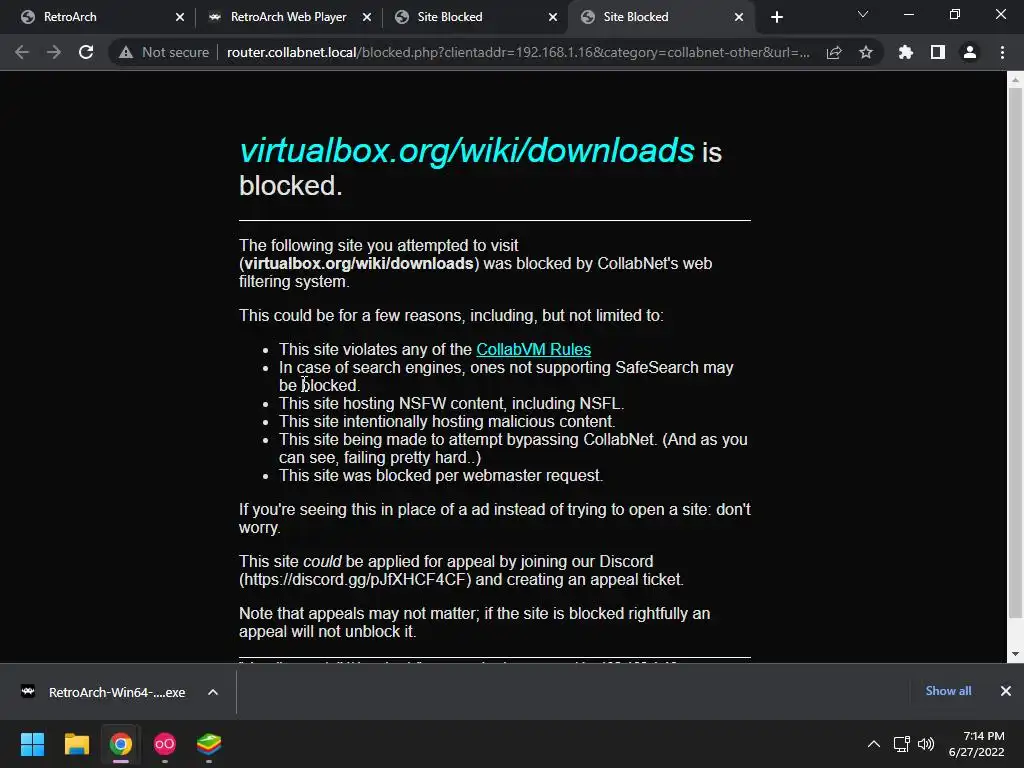This screenshot has width=1024, height=768.
Task: Close the active Site Blocked tab
Action: pos(739,17)
